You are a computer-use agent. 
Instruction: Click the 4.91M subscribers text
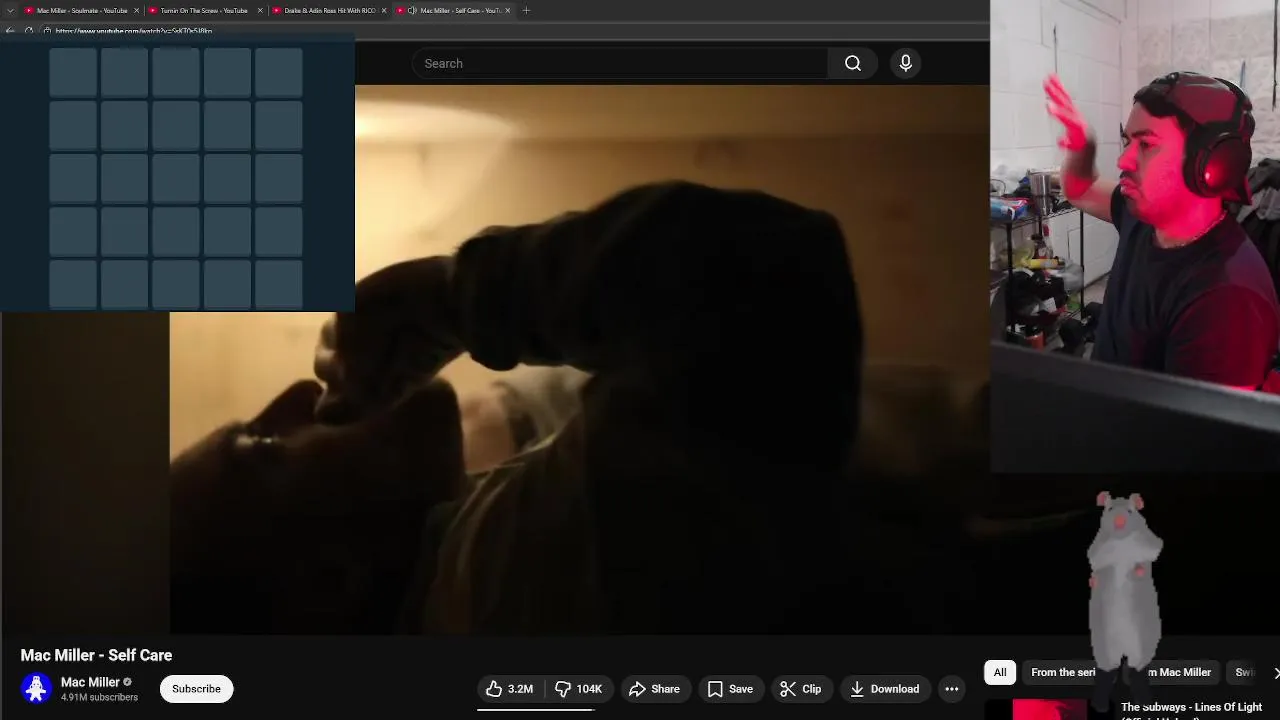click(x=99, y=697)
